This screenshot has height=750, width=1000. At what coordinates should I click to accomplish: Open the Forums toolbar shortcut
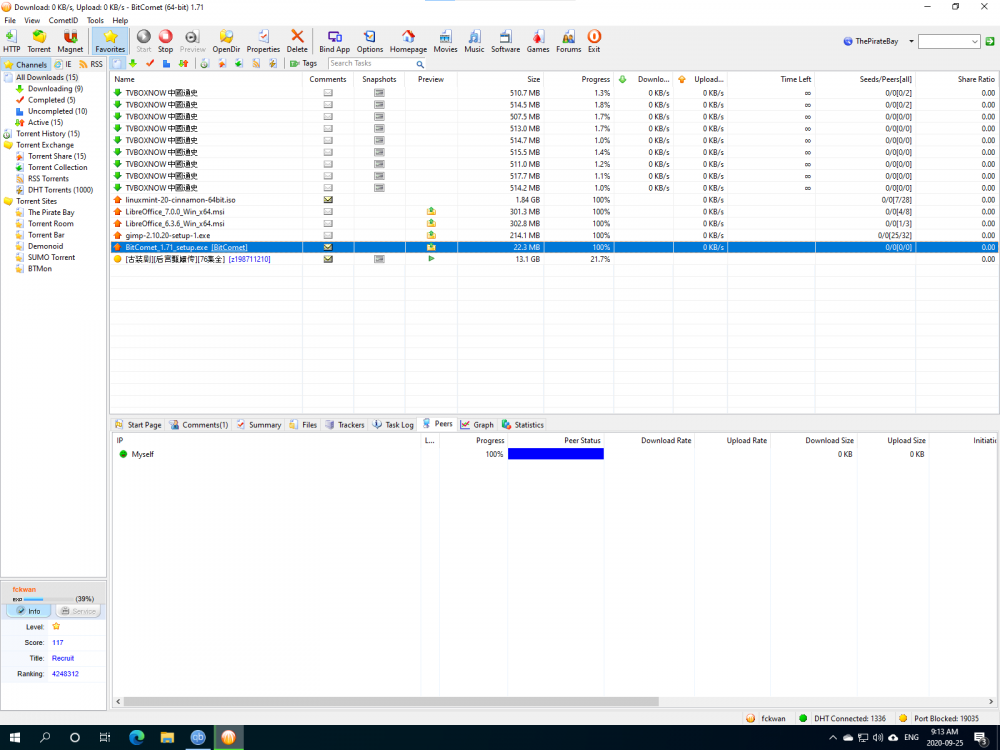568,41
